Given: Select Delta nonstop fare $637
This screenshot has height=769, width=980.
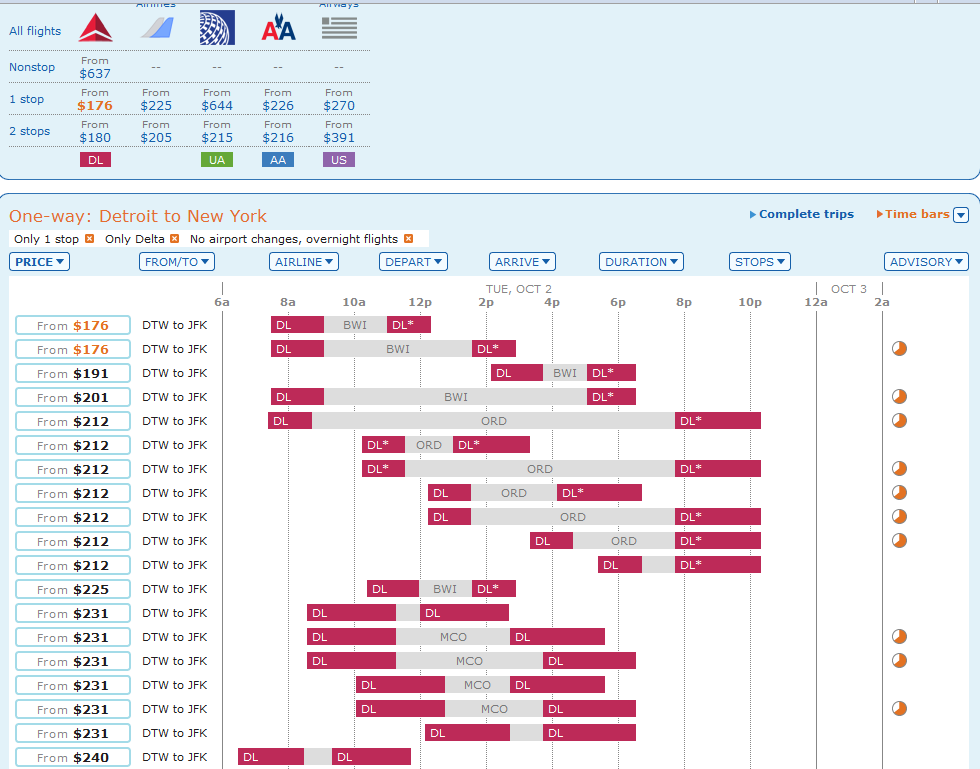Looking at the screenshot, I should [95, 74].
